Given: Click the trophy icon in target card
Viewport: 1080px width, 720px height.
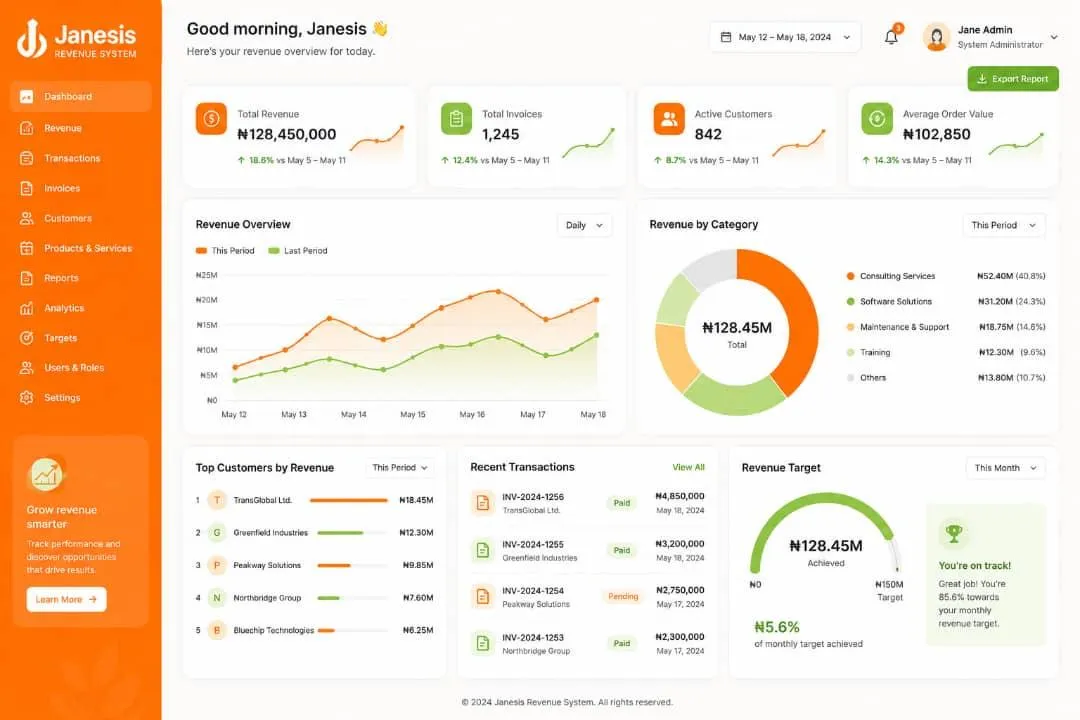Looking at the screenshot, I should 954,533.
